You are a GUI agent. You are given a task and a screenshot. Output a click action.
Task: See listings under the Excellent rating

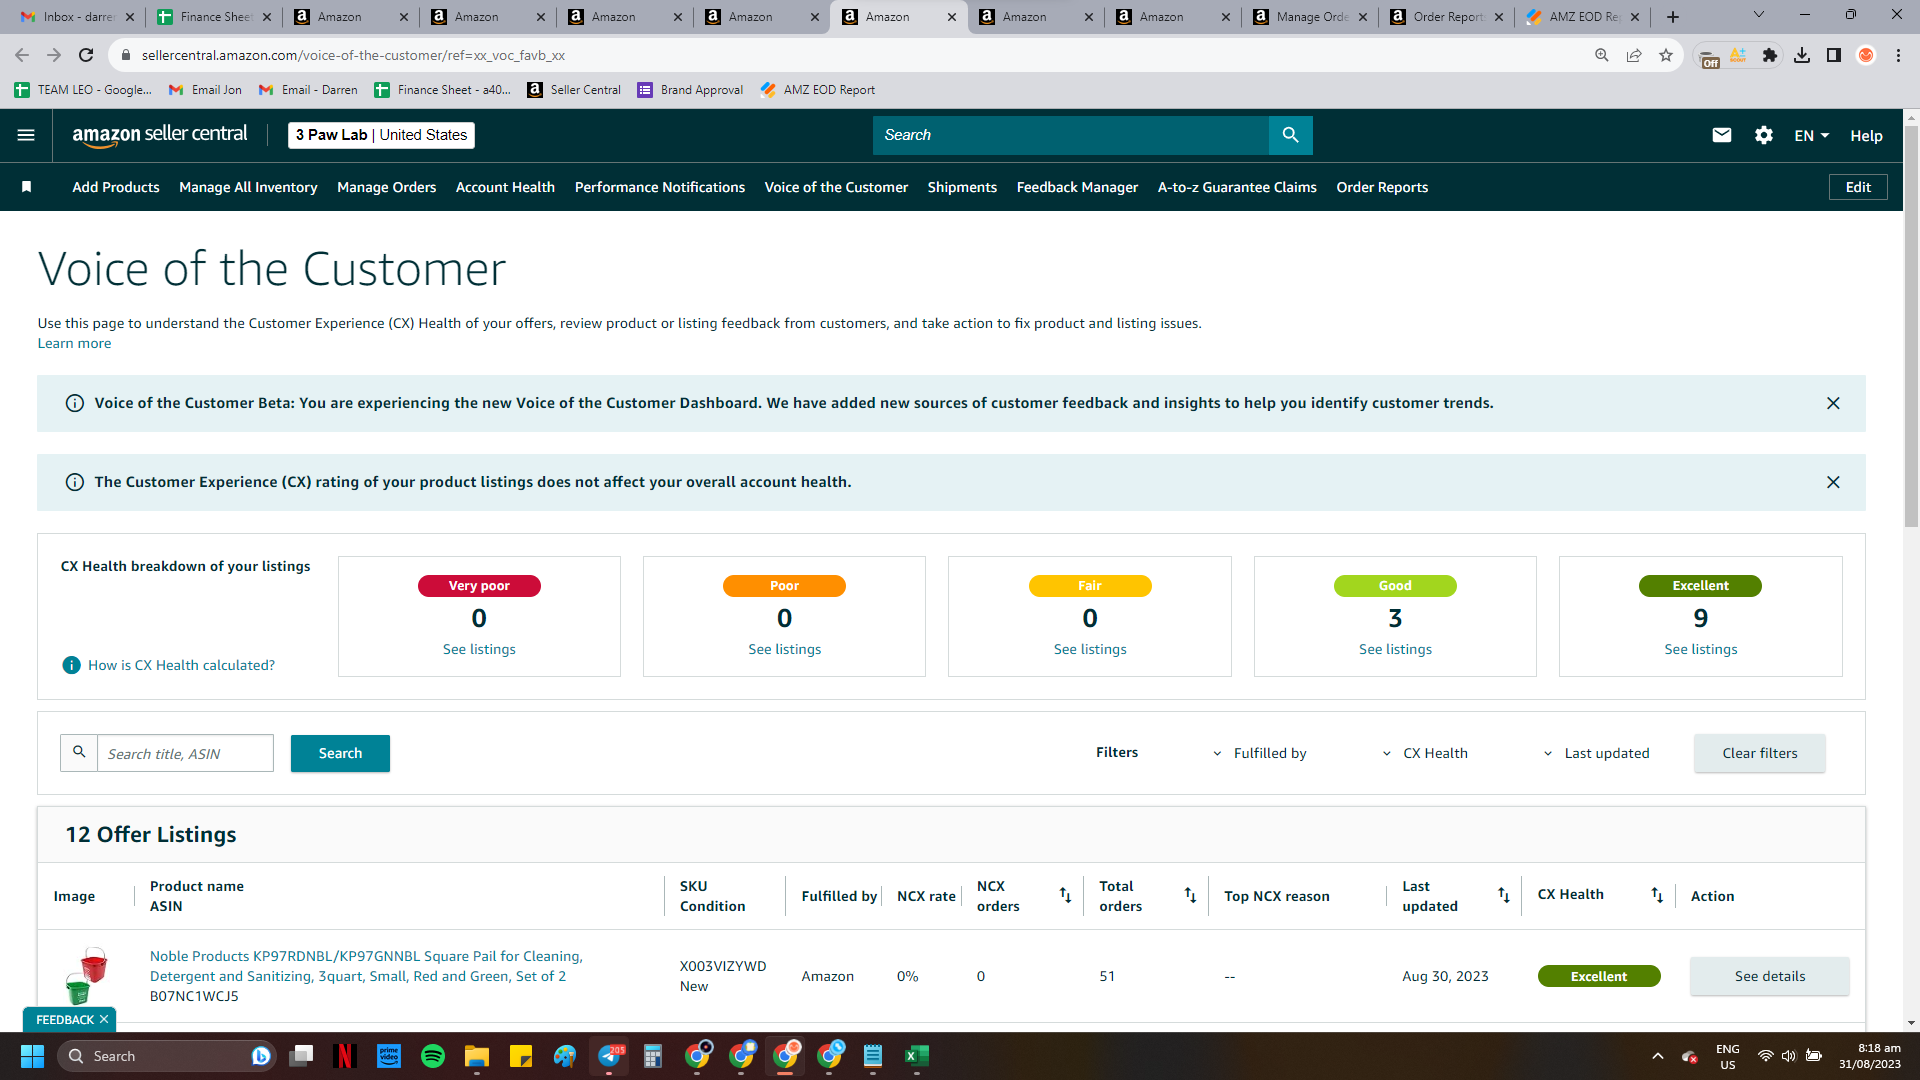(1700, 649)
